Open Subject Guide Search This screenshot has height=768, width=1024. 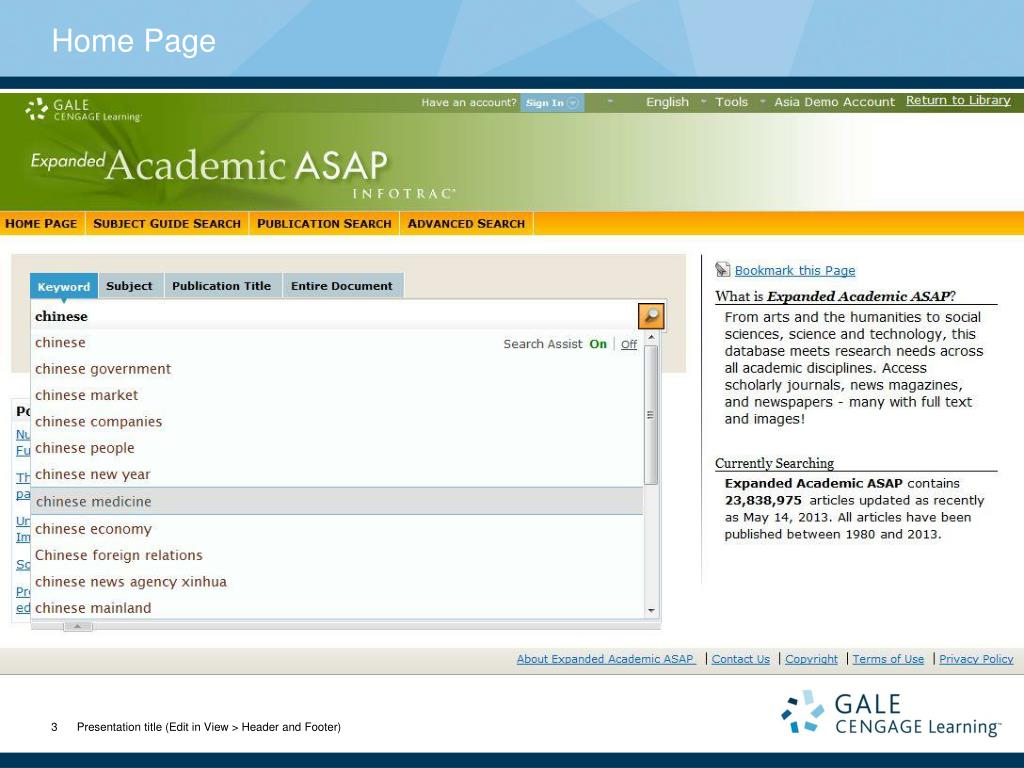tap(167, 223)
